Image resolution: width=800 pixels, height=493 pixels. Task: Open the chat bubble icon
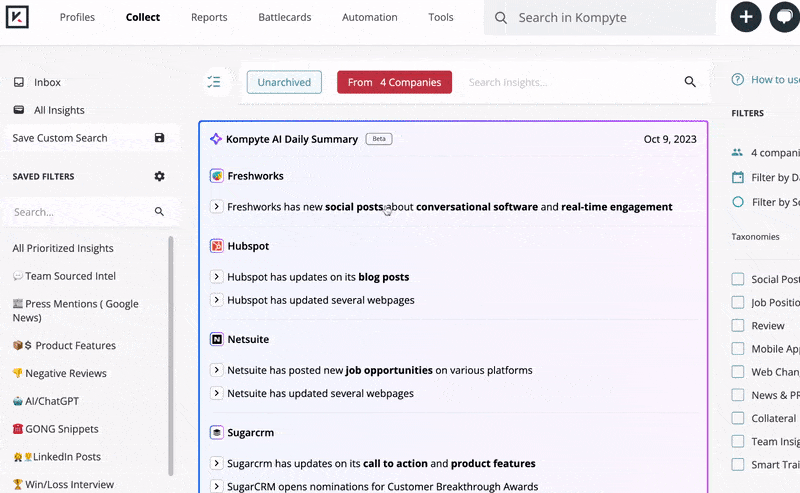click(x=785, y=17)
